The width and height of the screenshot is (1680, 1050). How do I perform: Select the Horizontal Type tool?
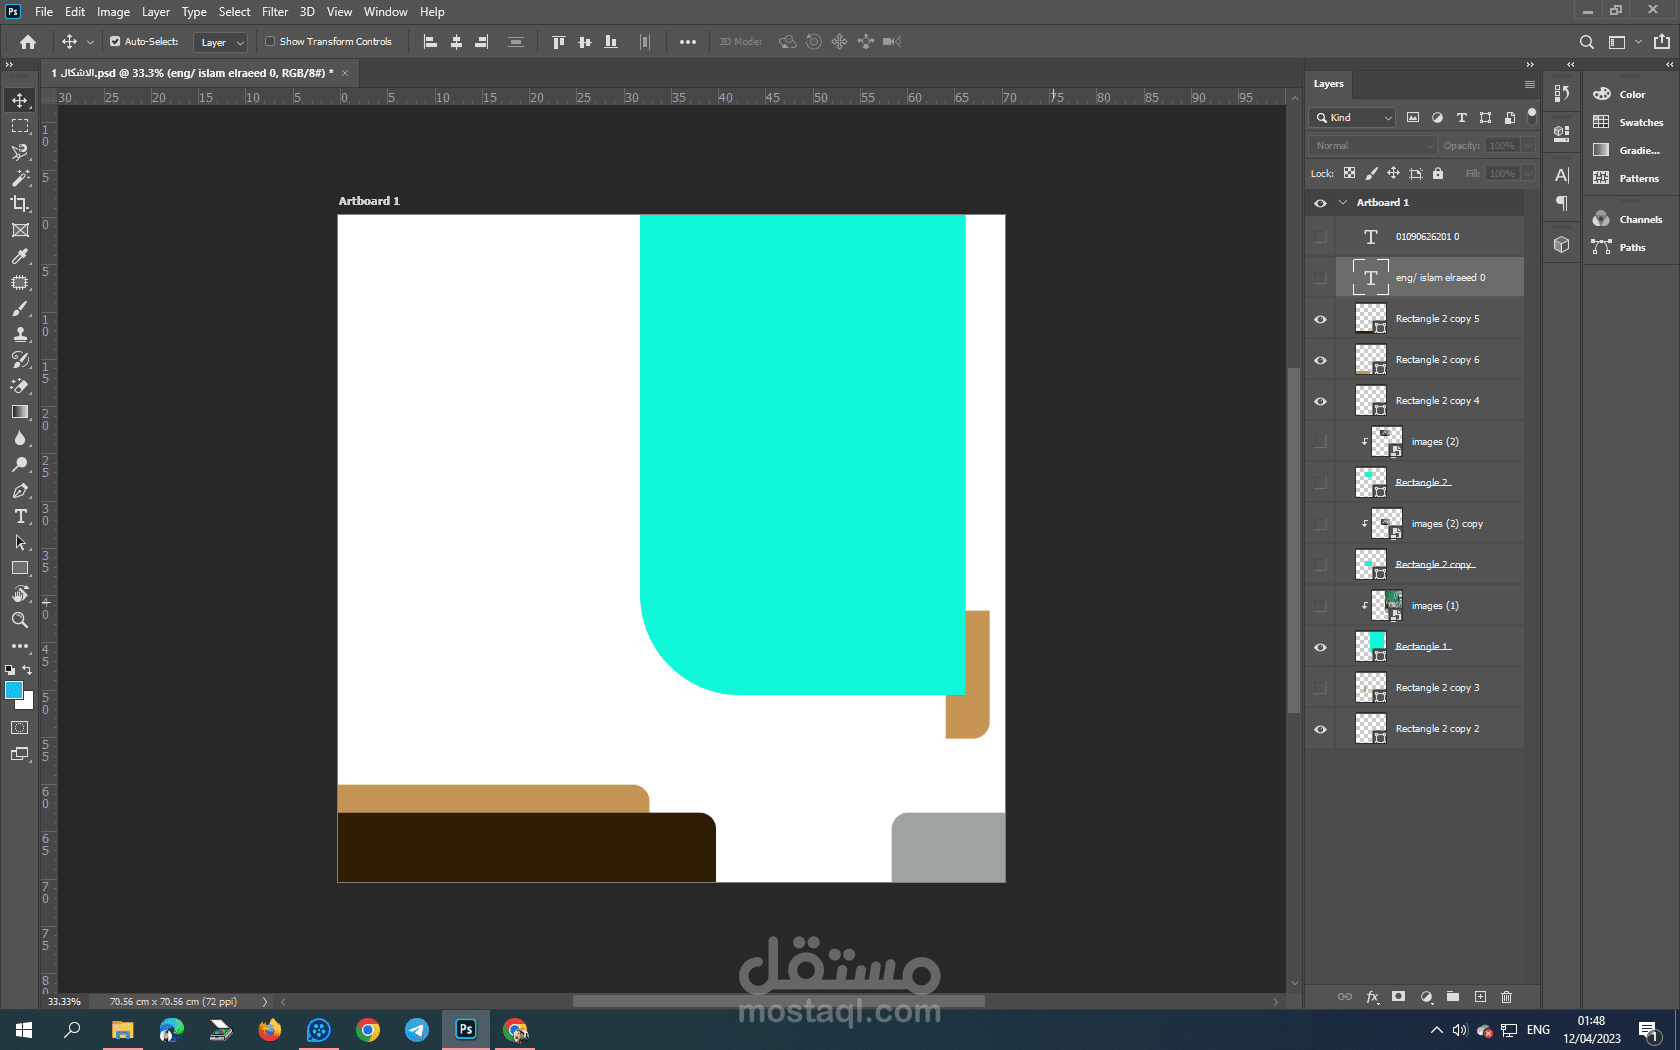(20, 516)
